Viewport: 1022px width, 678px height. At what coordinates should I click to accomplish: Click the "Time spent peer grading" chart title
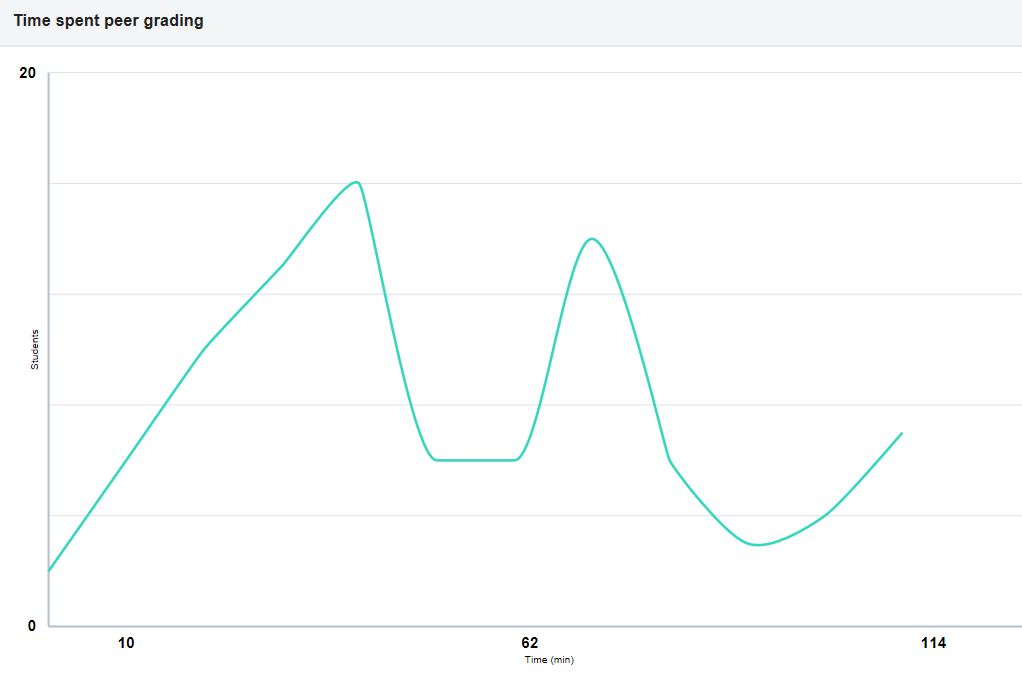108,21
